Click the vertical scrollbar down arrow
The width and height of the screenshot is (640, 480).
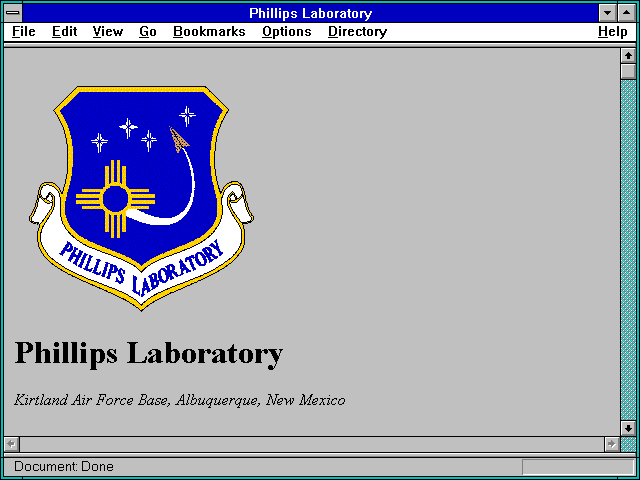tap(628, 428)
